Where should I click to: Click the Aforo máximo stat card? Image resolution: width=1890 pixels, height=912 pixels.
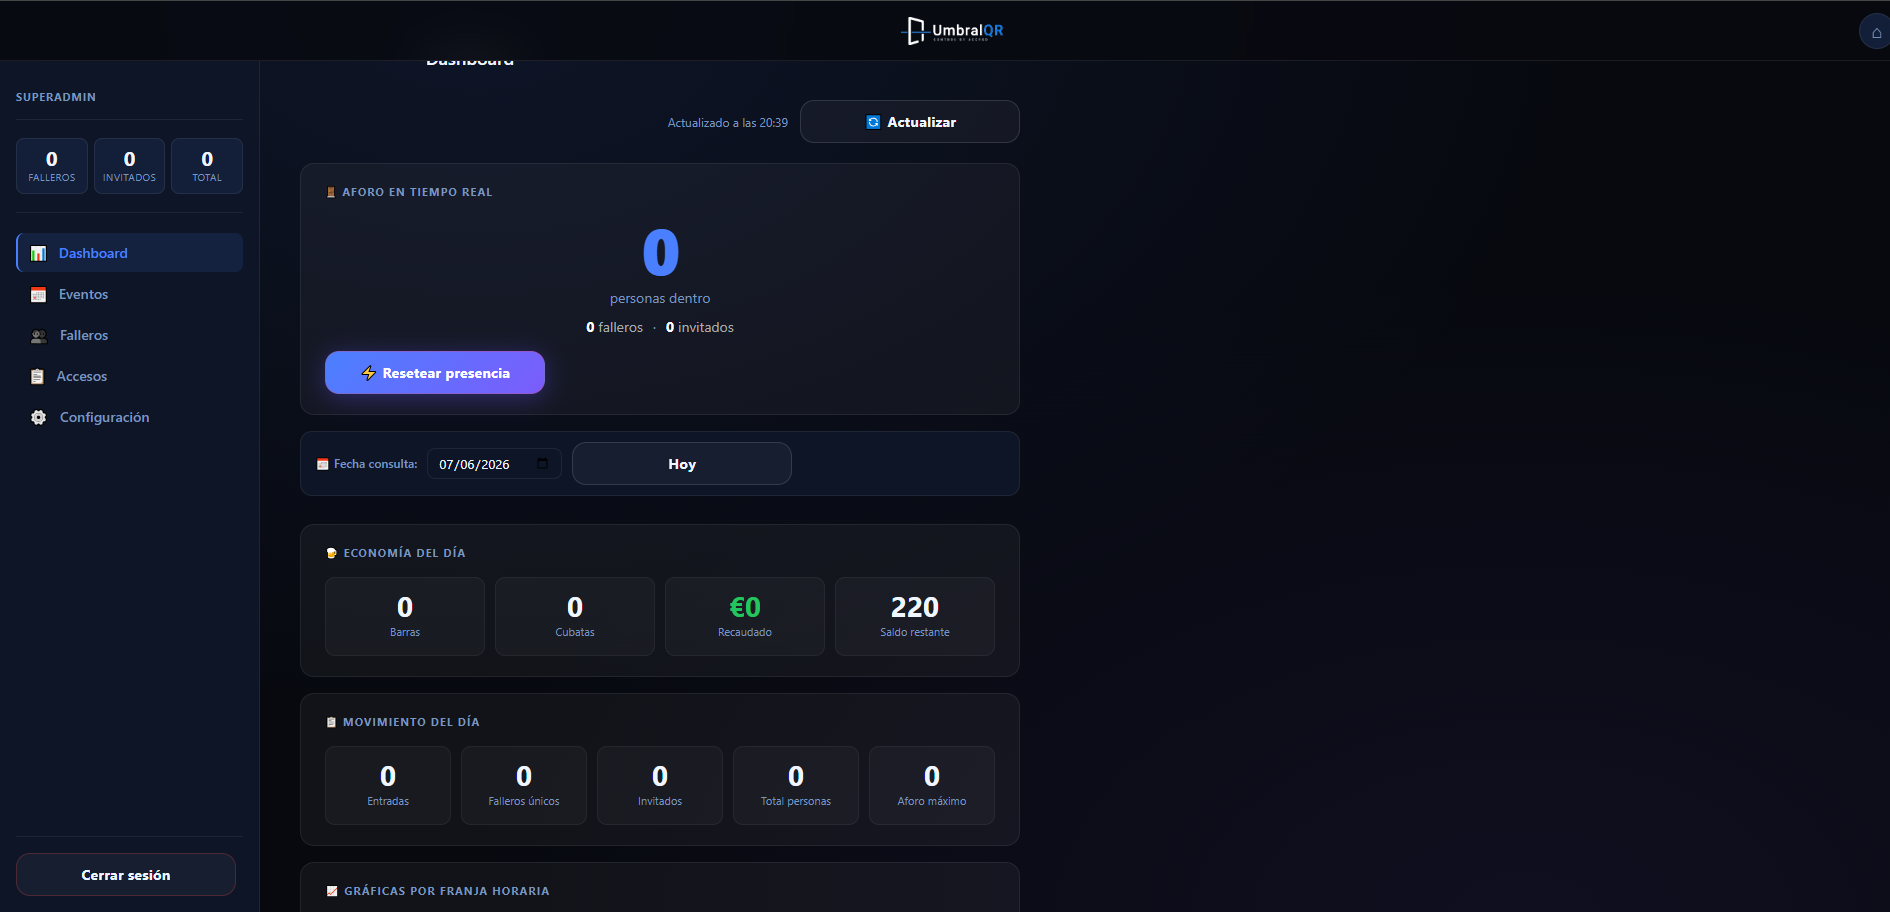[932, 785]
